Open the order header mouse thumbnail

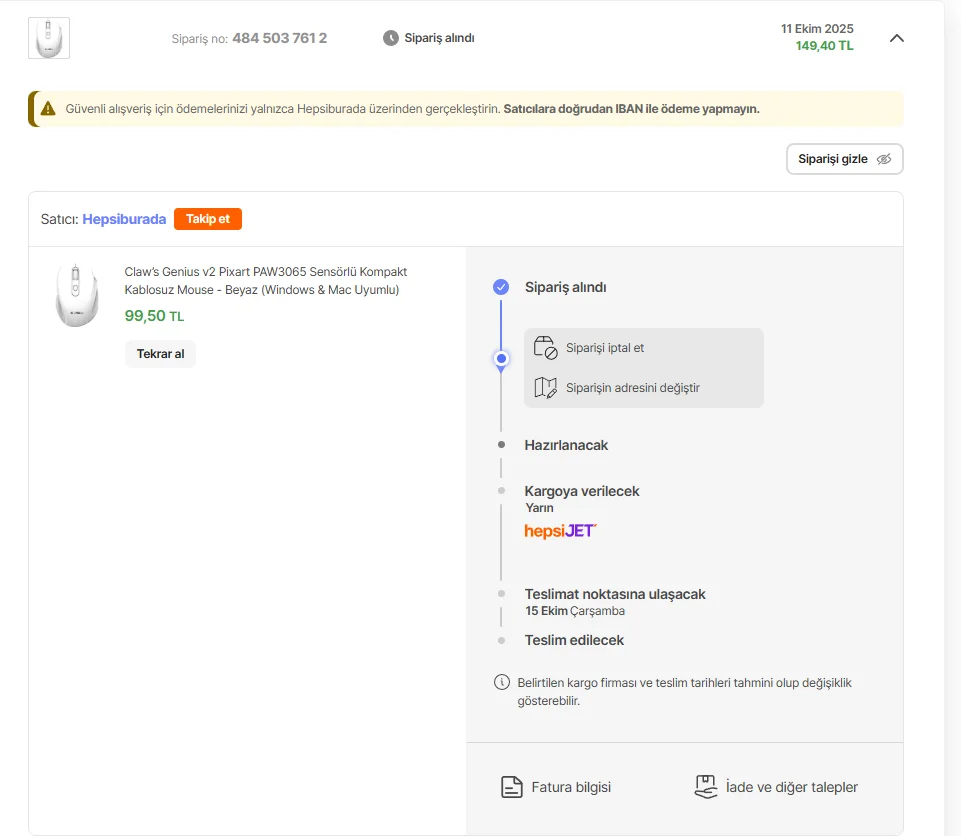point(49,38)
